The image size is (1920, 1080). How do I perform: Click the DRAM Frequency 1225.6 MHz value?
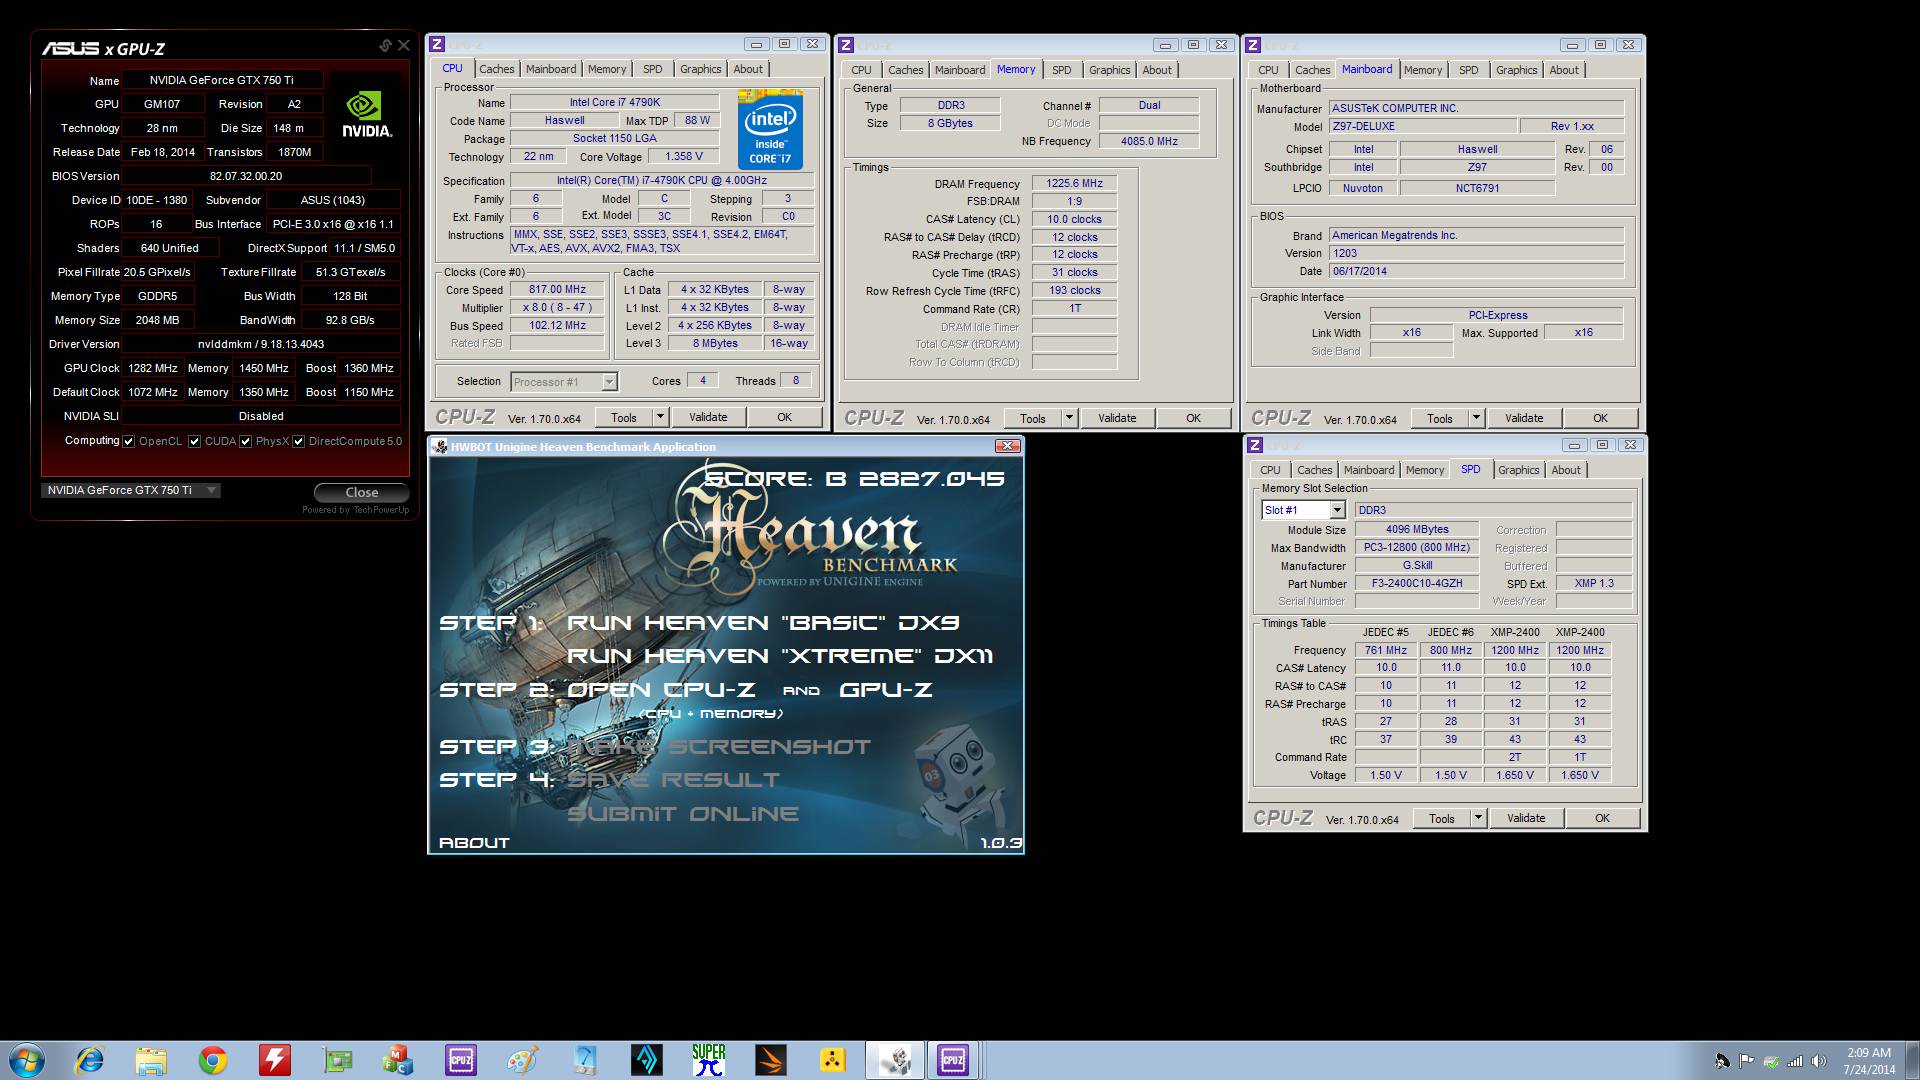tap(1074, 183)
